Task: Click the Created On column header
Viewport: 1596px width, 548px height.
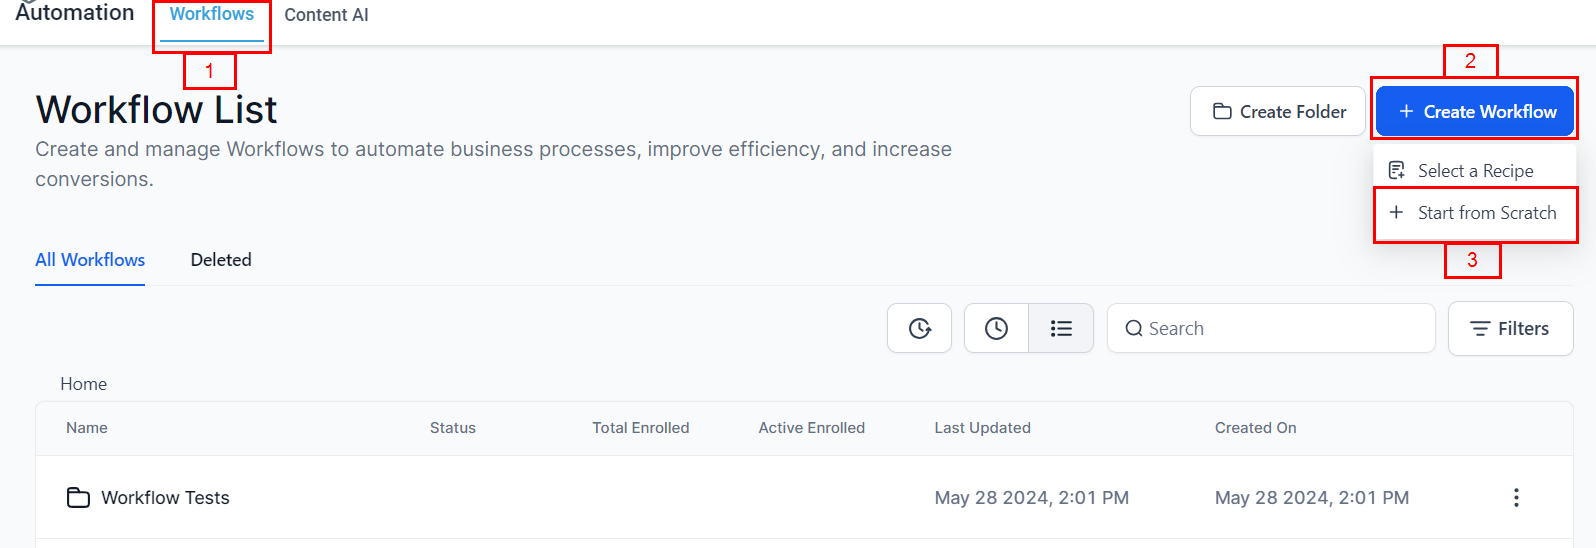Action: click(1255, 428)
